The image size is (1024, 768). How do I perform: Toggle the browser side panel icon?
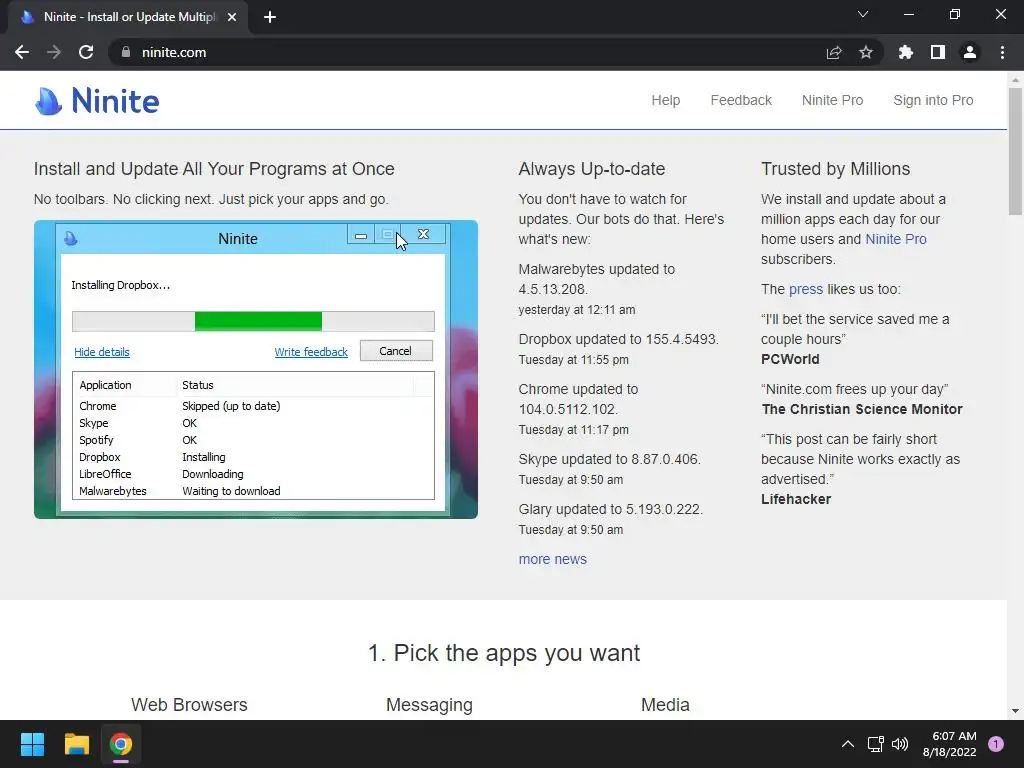tap(938, 52)
